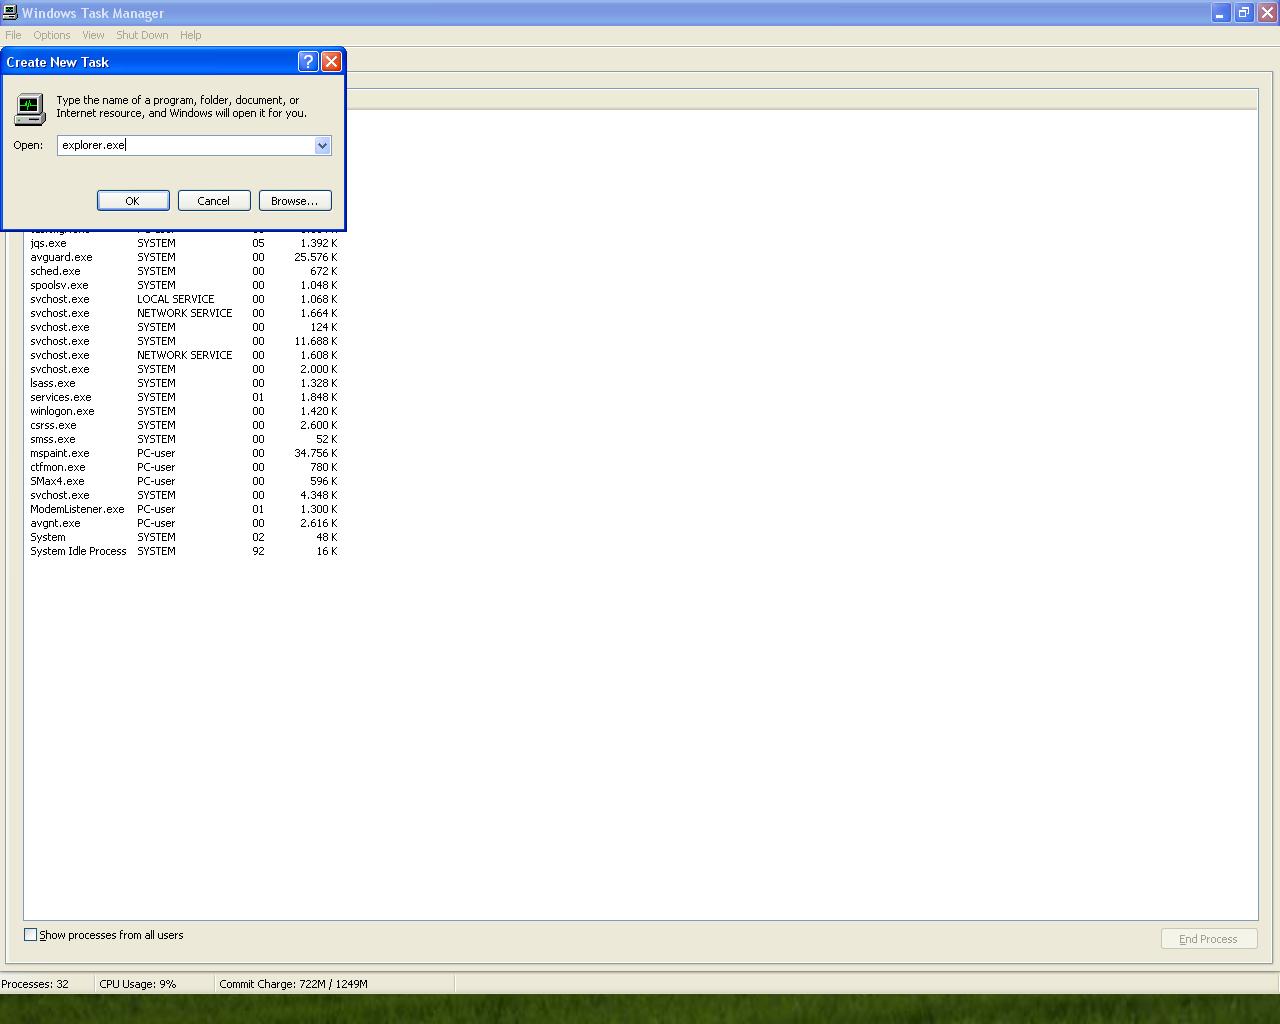This screenshot has width=1280, height=1024.
Task: Click the Commit Charge status bar entry
Action: point(293,984)
